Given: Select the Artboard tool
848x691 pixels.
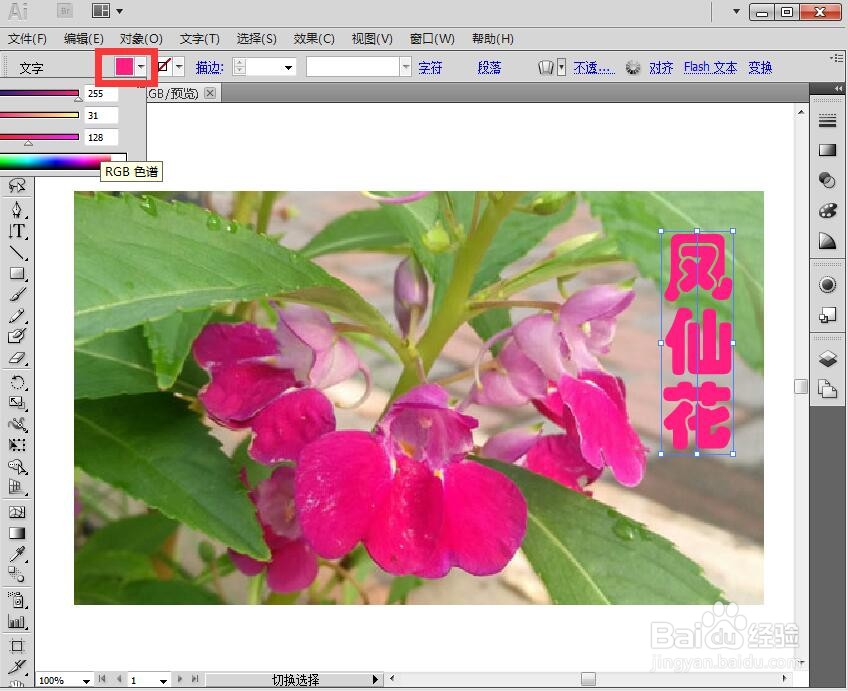Looking at the screenshot, I should 17,646.
